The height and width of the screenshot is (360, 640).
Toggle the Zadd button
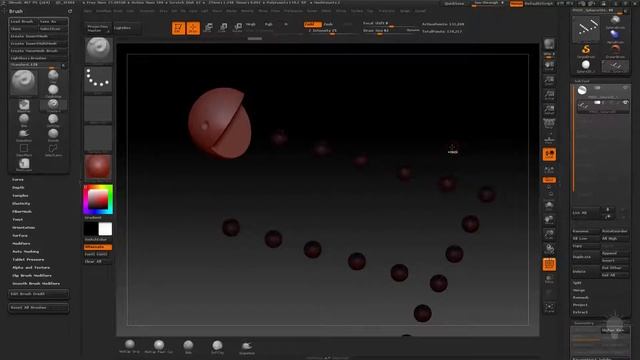tap(312, 24)
